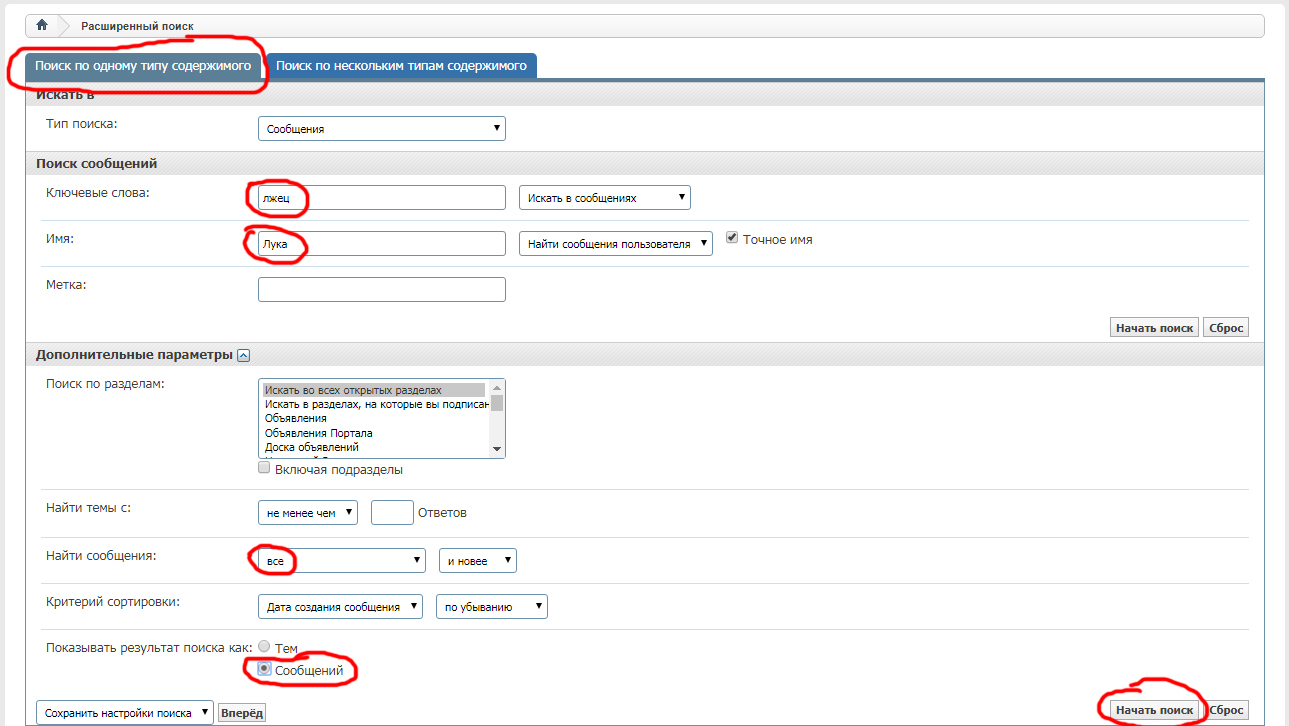Open the по убыванию order dropdown

pyautogui.click(x=492, y=607)
